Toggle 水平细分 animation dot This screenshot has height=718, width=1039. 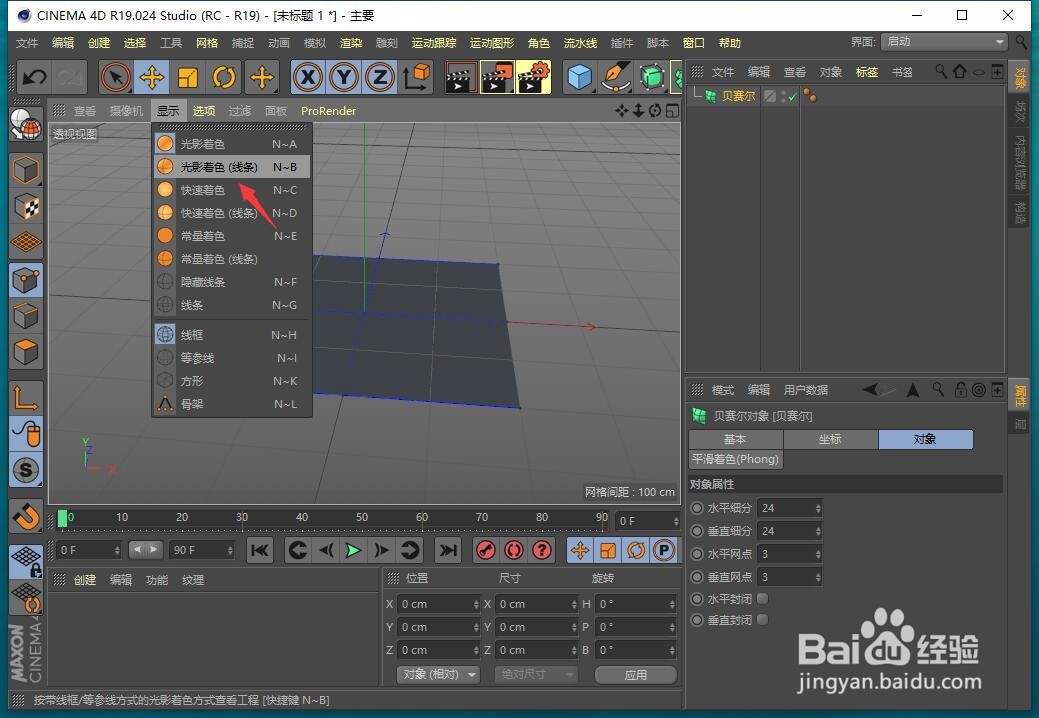697,508
